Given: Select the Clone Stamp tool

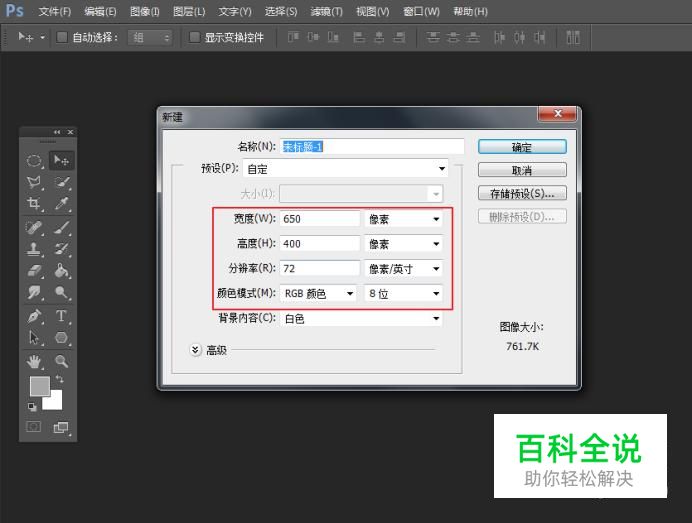Looking at the screenshot, I should 34,249.
